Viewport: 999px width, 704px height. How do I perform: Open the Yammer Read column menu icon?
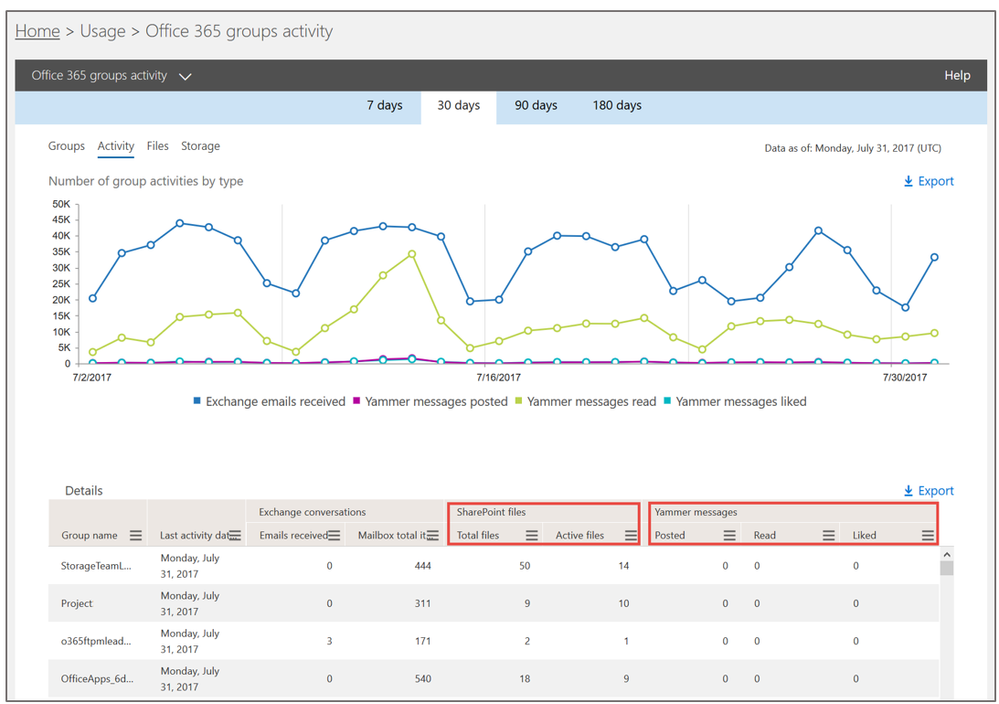pos(829,535)
